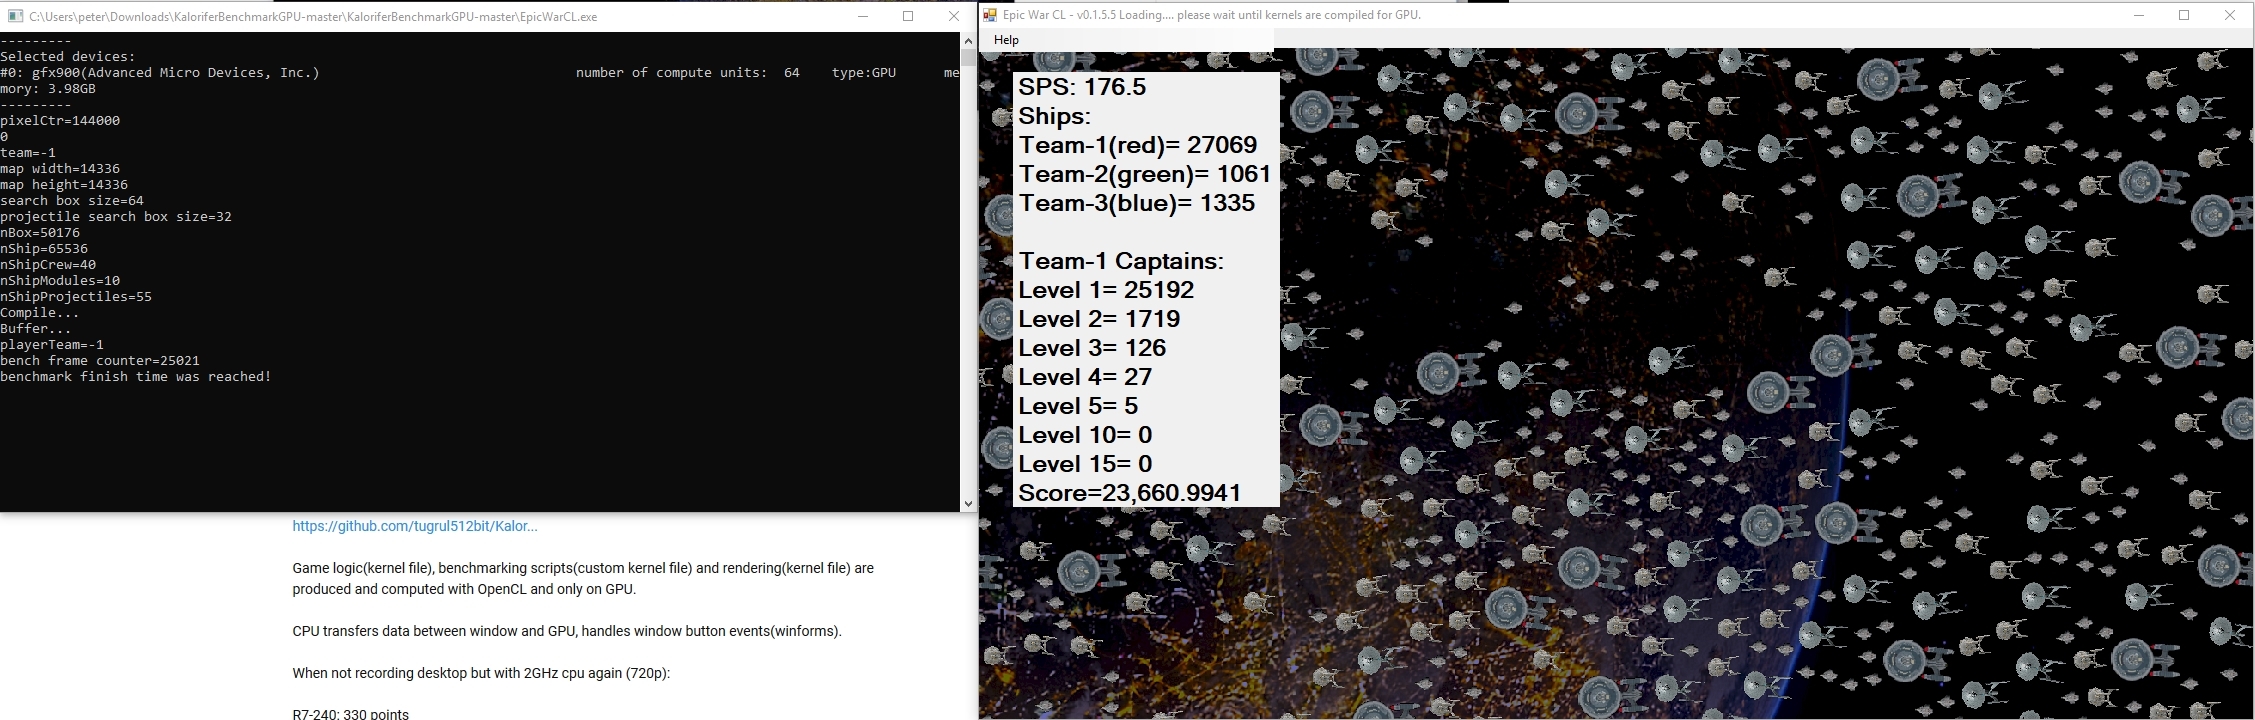Maximize the Epic War CL game window
The height and width of the screenshot is (720, 2255).
(x=2184, y=15)
